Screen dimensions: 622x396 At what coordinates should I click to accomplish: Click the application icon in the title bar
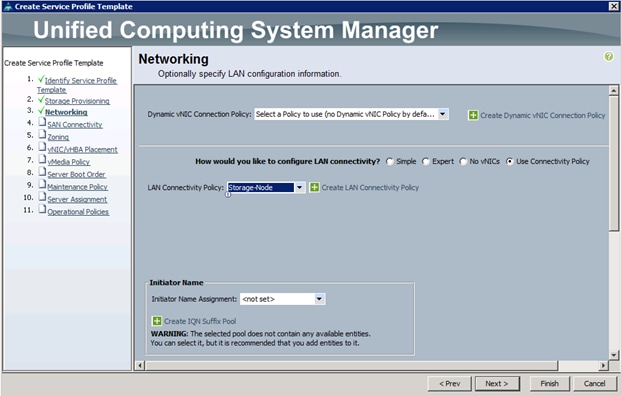8,6
